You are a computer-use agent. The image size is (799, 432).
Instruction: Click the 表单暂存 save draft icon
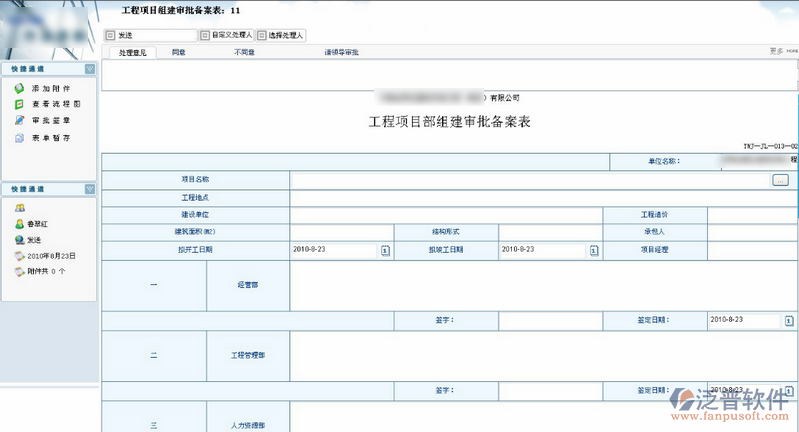pos(20,137)
